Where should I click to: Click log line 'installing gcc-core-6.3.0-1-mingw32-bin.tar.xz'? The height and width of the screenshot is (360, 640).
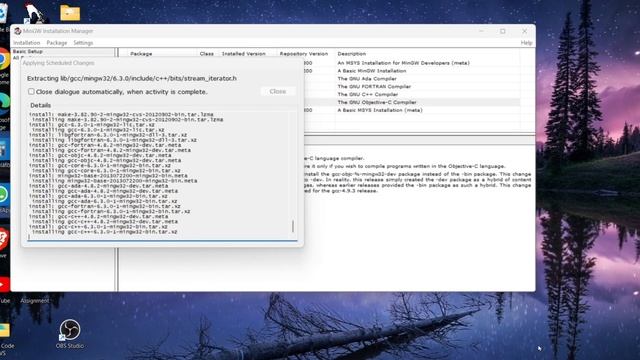point(106,171)
